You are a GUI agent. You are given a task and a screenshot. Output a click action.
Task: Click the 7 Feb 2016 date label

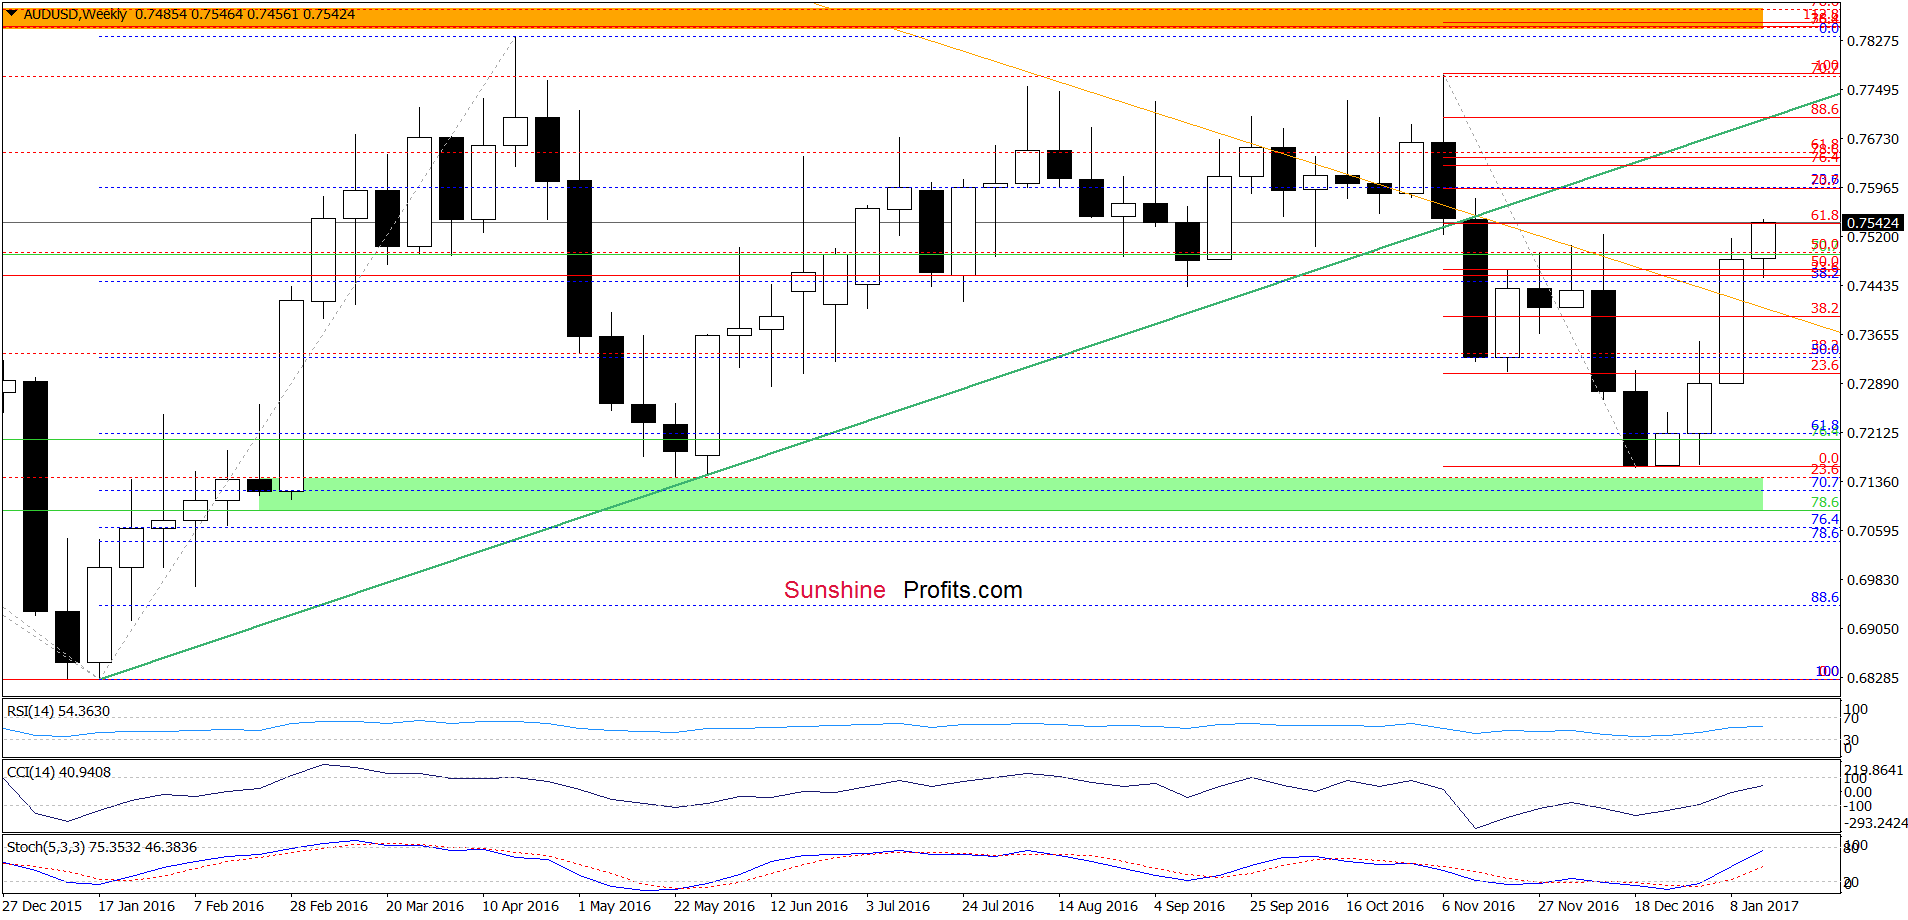tap(229, 906)
